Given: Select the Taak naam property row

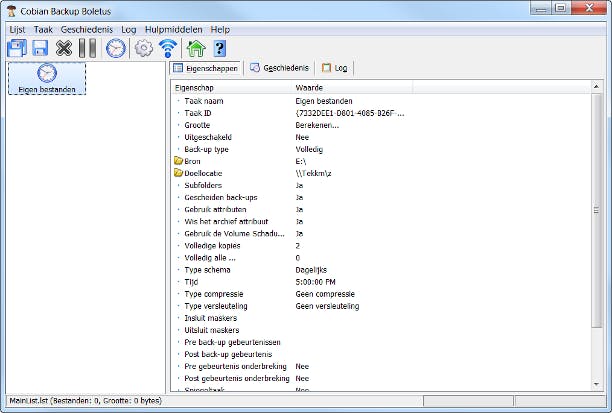Looking at the screenshot, I should (x=382, y=101).
